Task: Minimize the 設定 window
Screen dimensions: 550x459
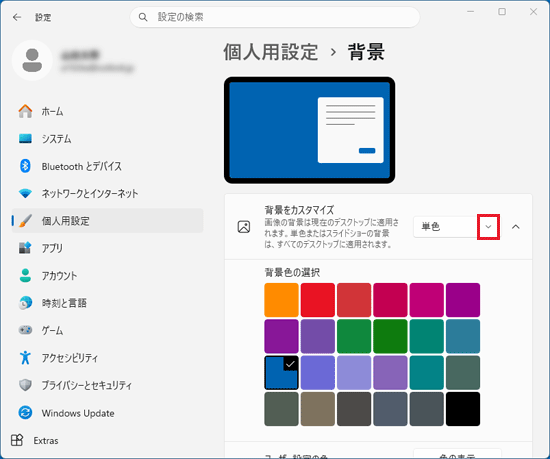Action: click(471, 12)
